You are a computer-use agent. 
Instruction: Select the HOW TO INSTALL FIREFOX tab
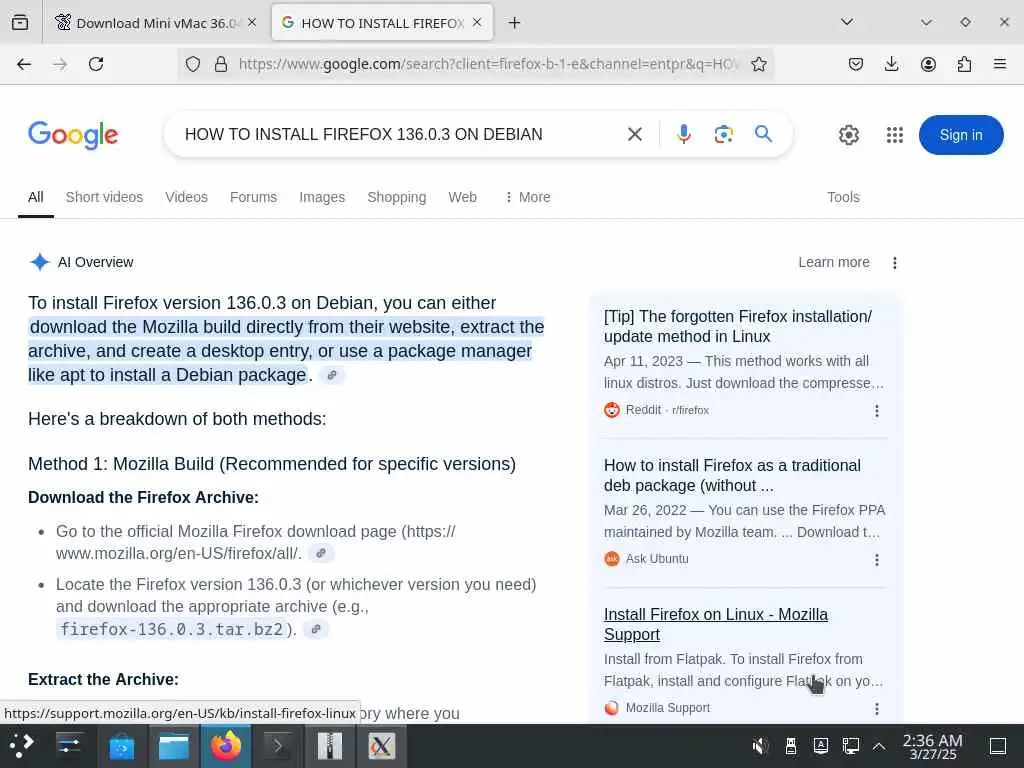(382, 23)
